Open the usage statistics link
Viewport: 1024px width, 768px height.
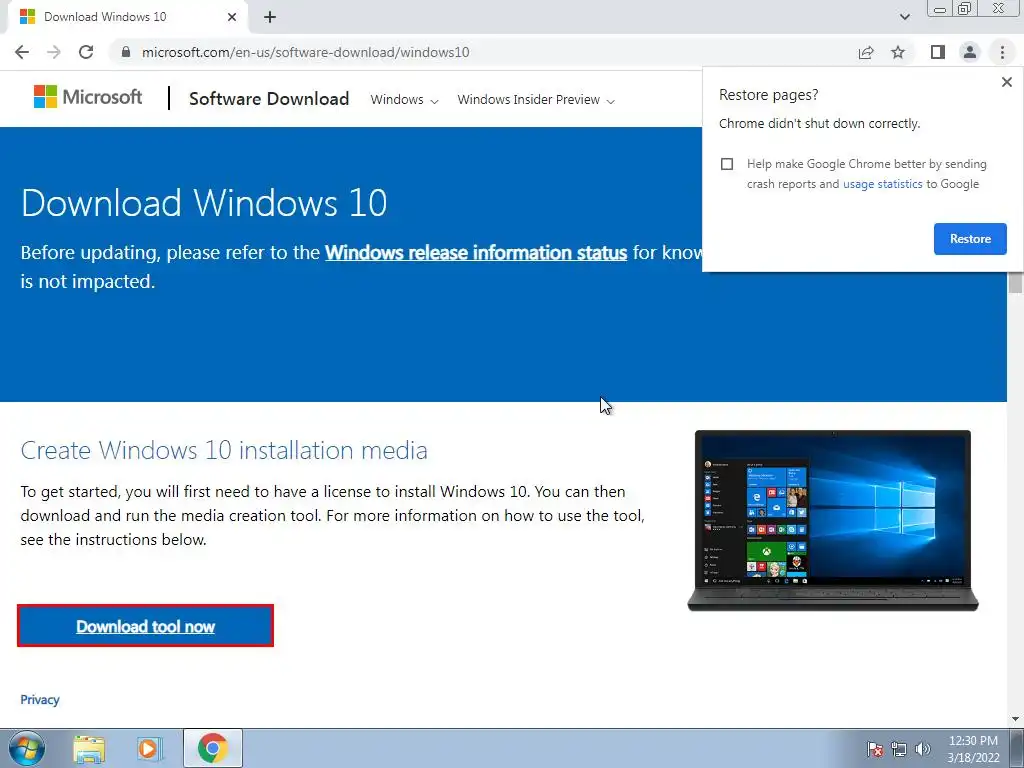click(882, 184)
